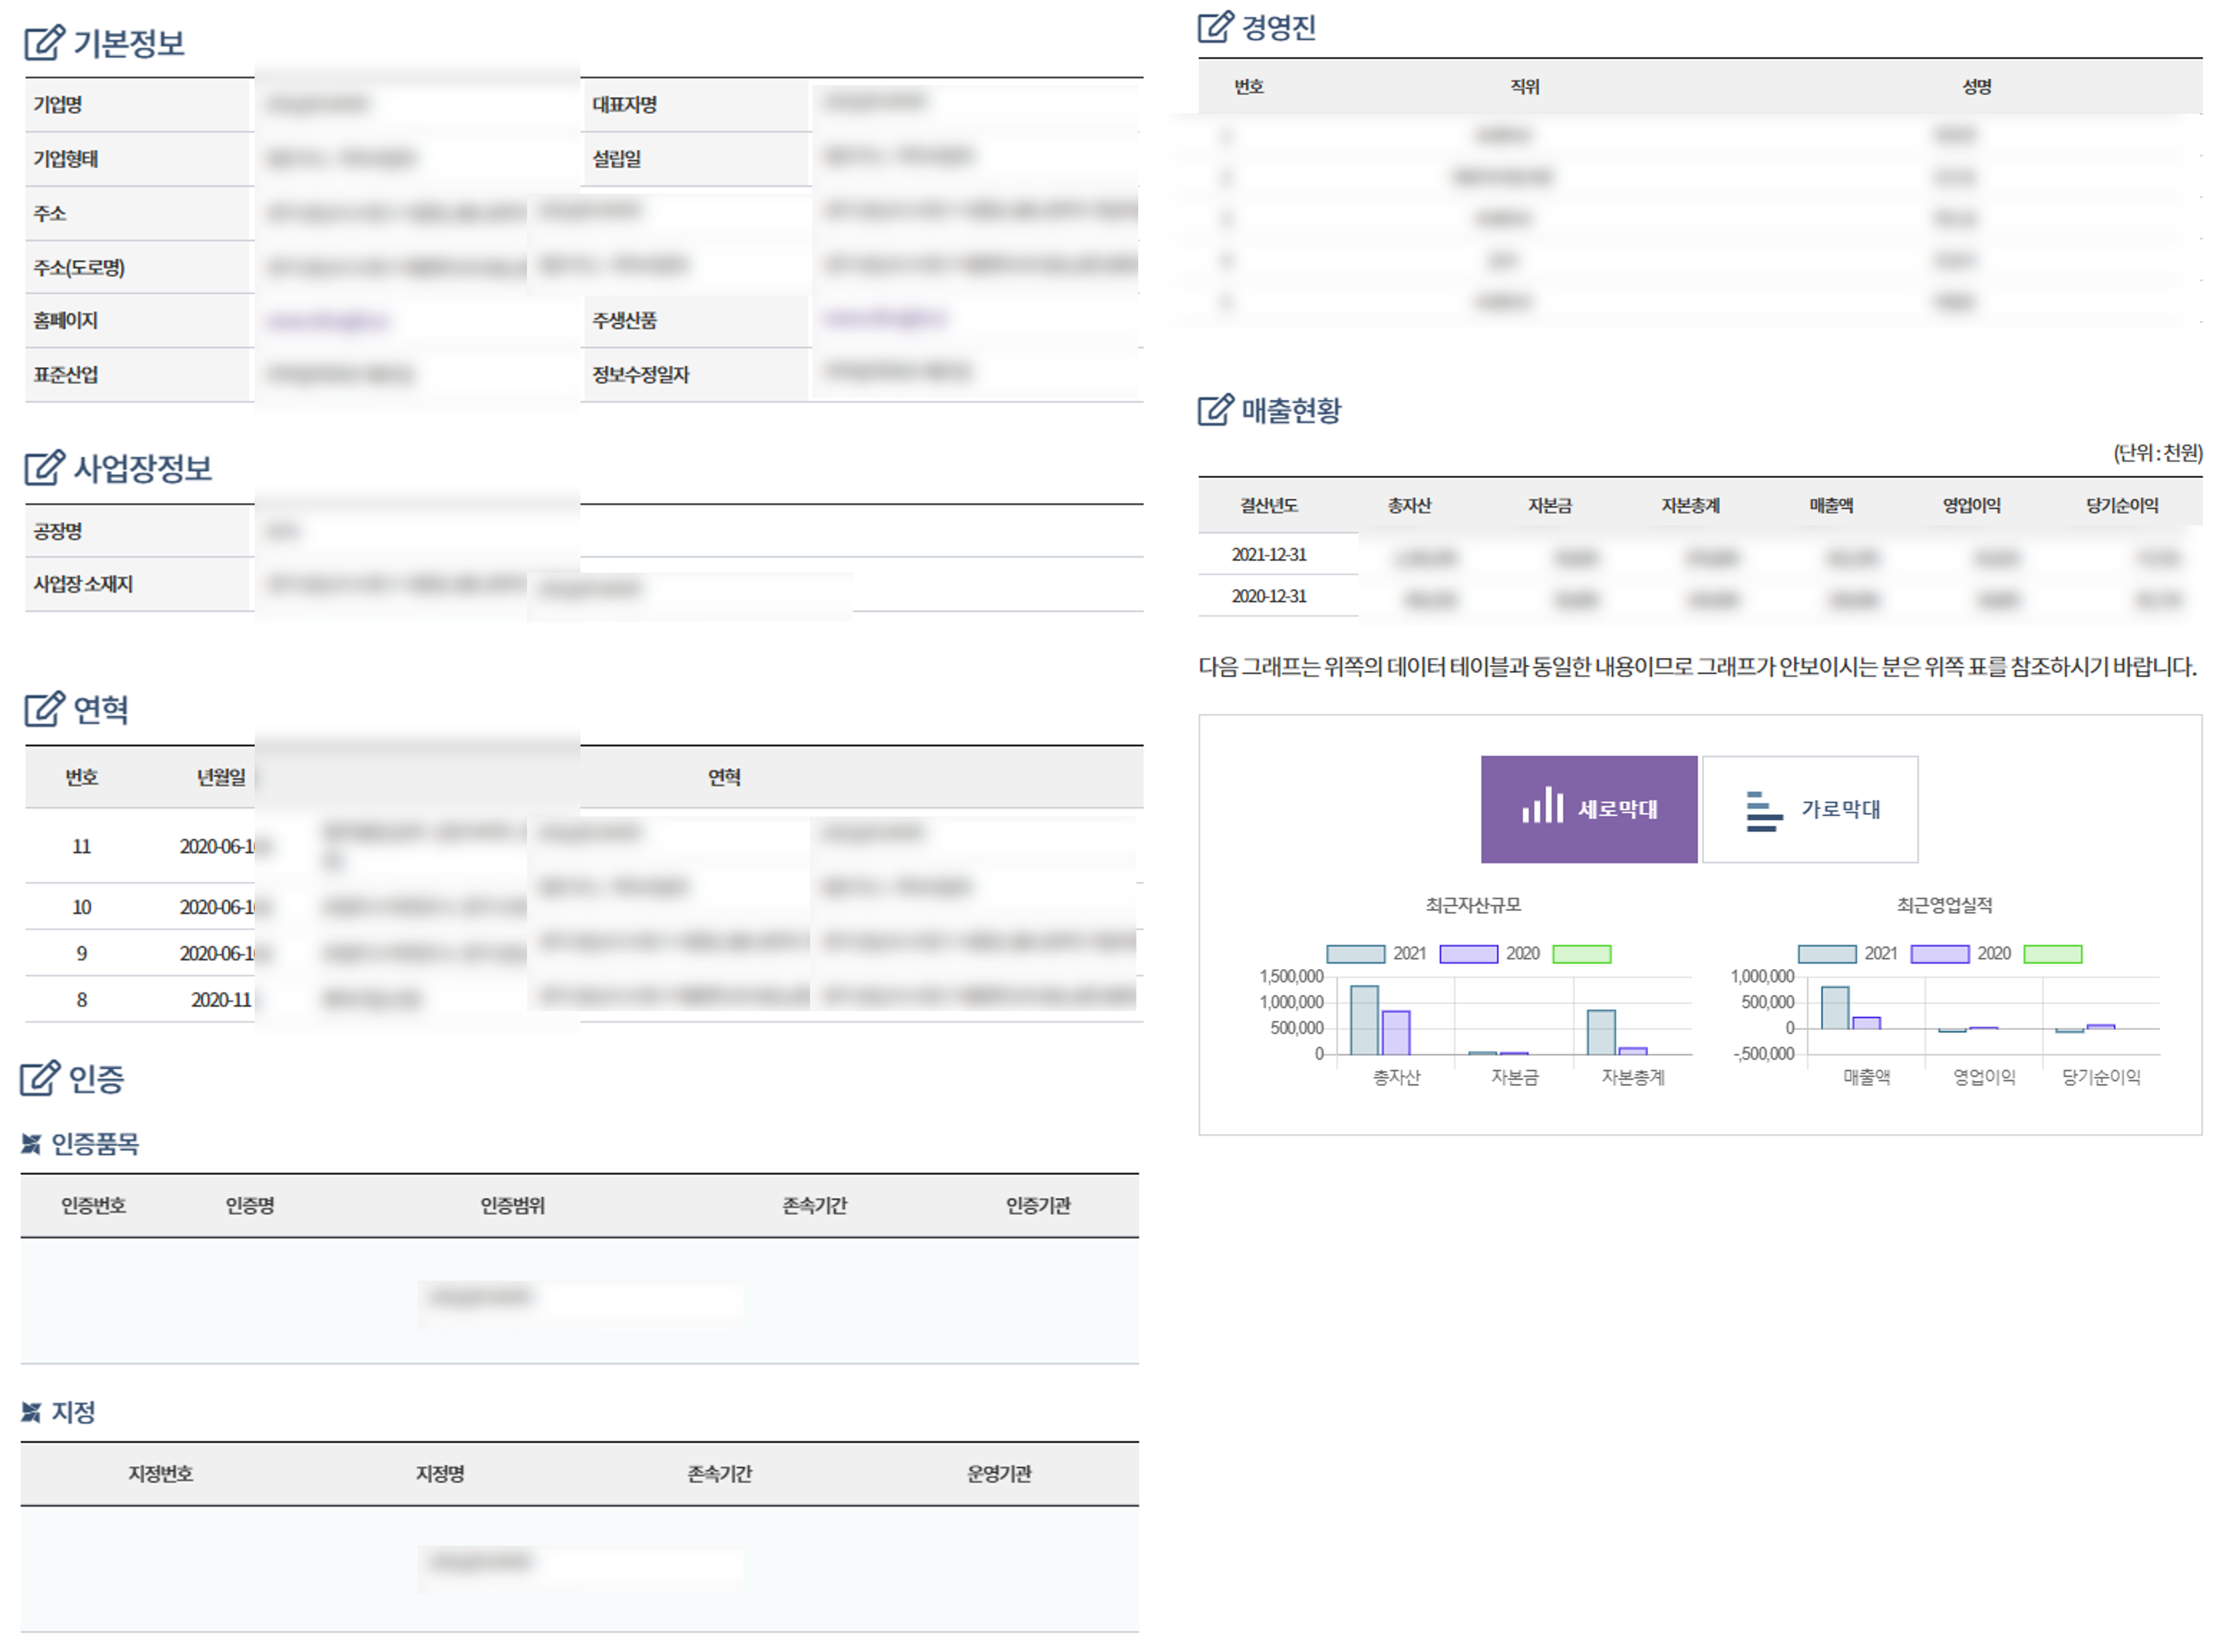Click the 2021 총자산 bar in chart
The height and width of the screenshot is (1652, 2223).
tap(1364, 1020)
